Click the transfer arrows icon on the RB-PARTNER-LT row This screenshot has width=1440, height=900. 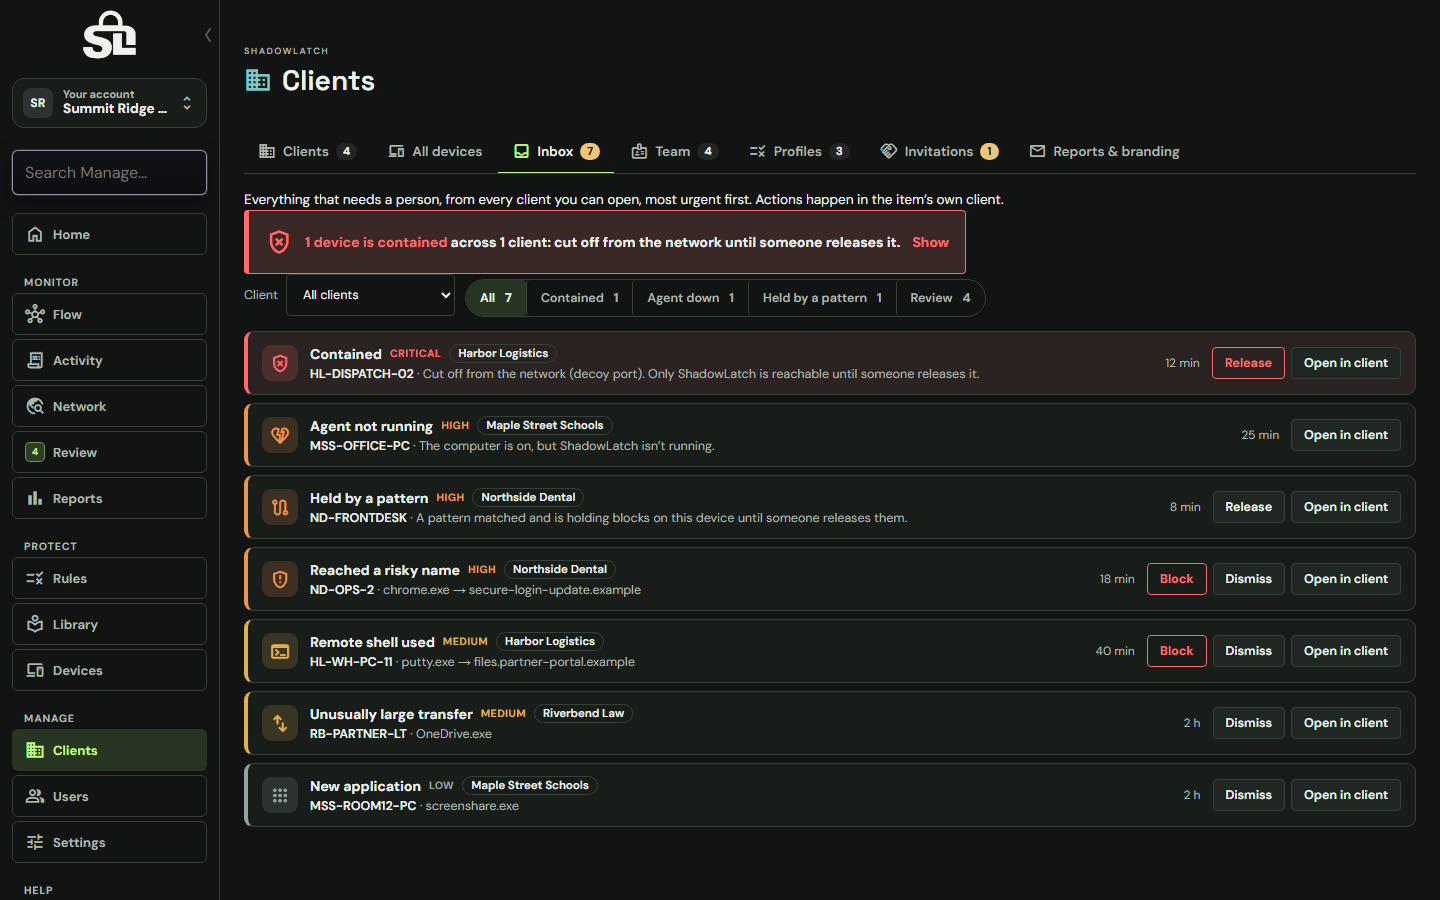click(x=280, y=723)
